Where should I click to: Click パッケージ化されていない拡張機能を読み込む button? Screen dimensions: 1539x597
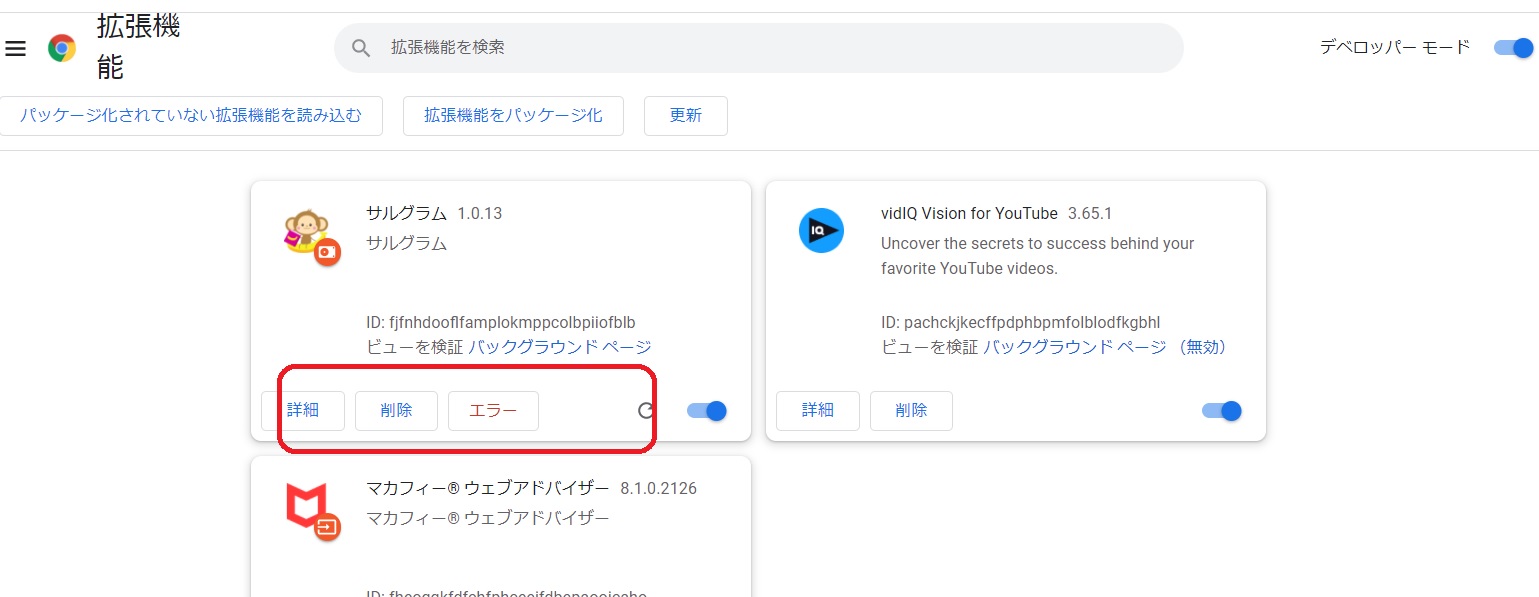point(191,116)
